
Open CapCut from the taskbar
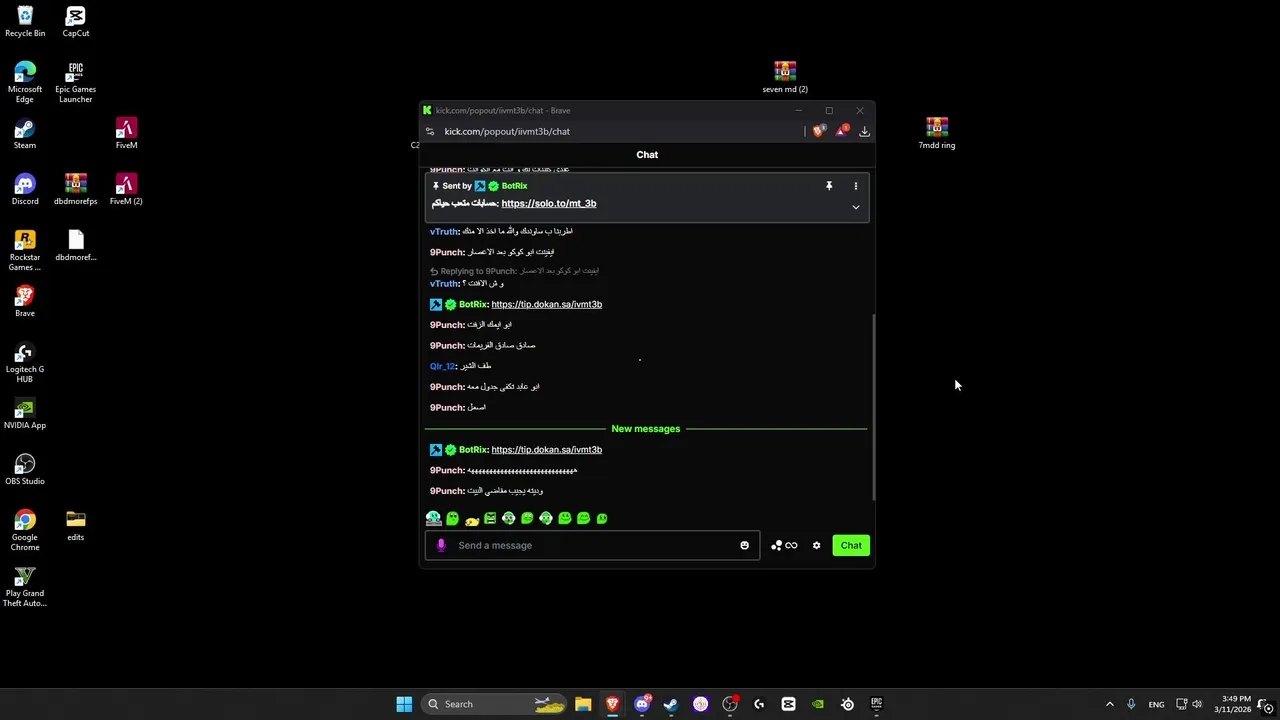point(788,704)
